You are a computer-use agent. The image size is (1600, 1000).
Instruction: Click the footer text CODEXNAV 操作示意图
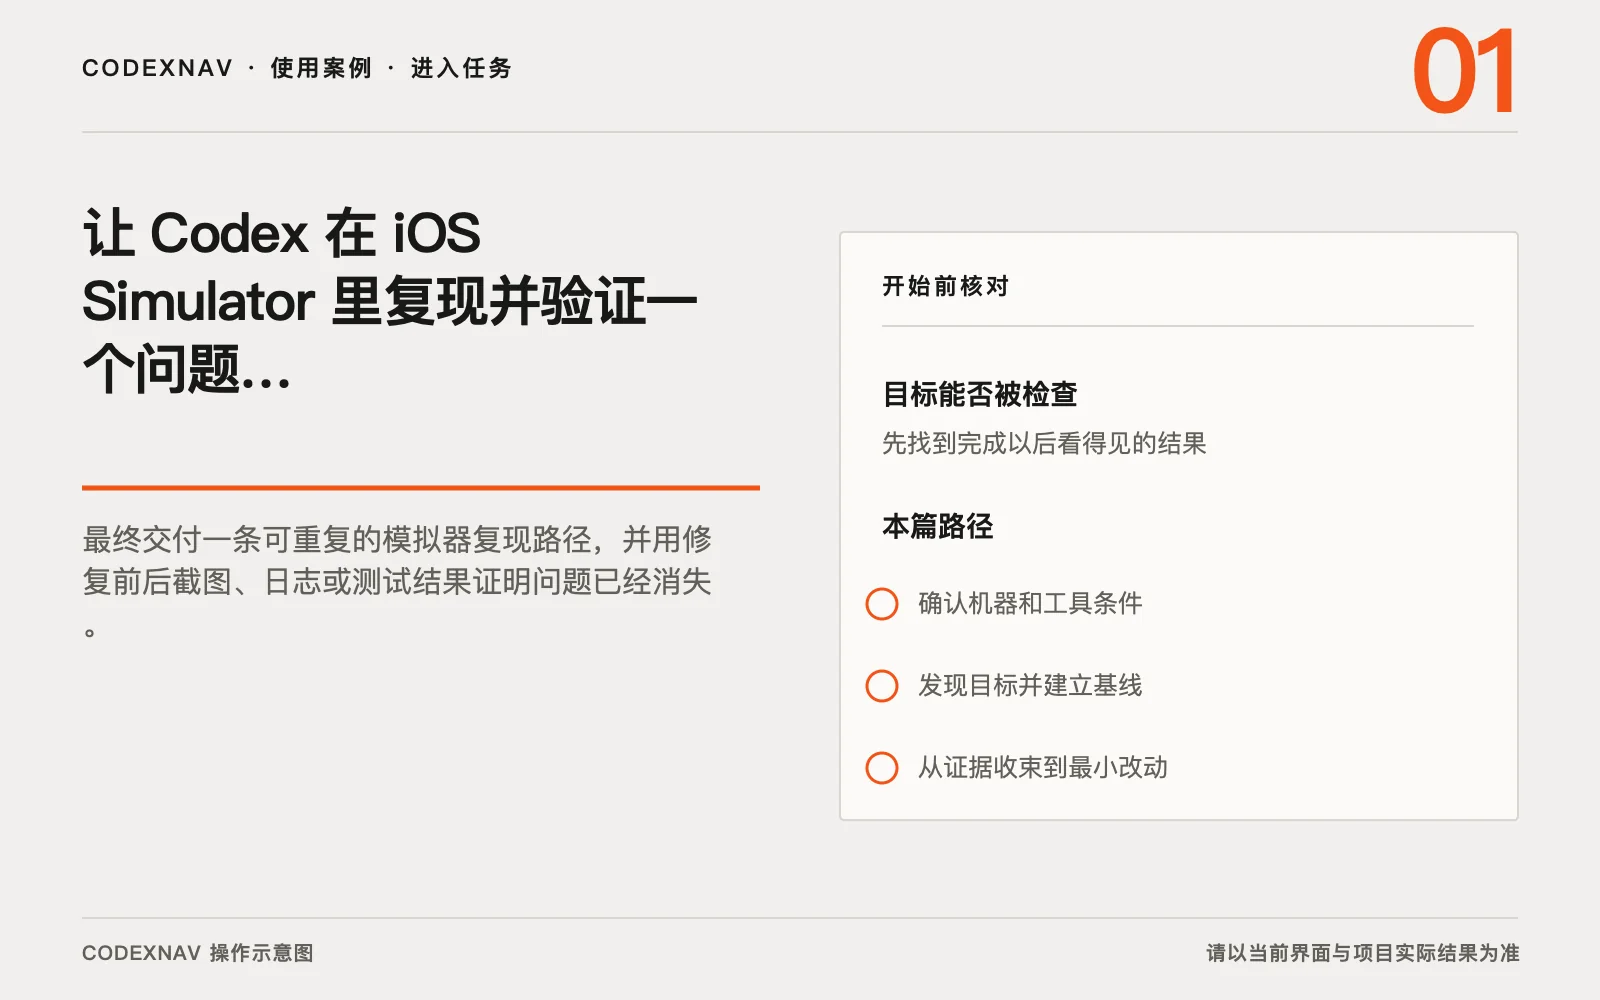(x=198, y=953)
